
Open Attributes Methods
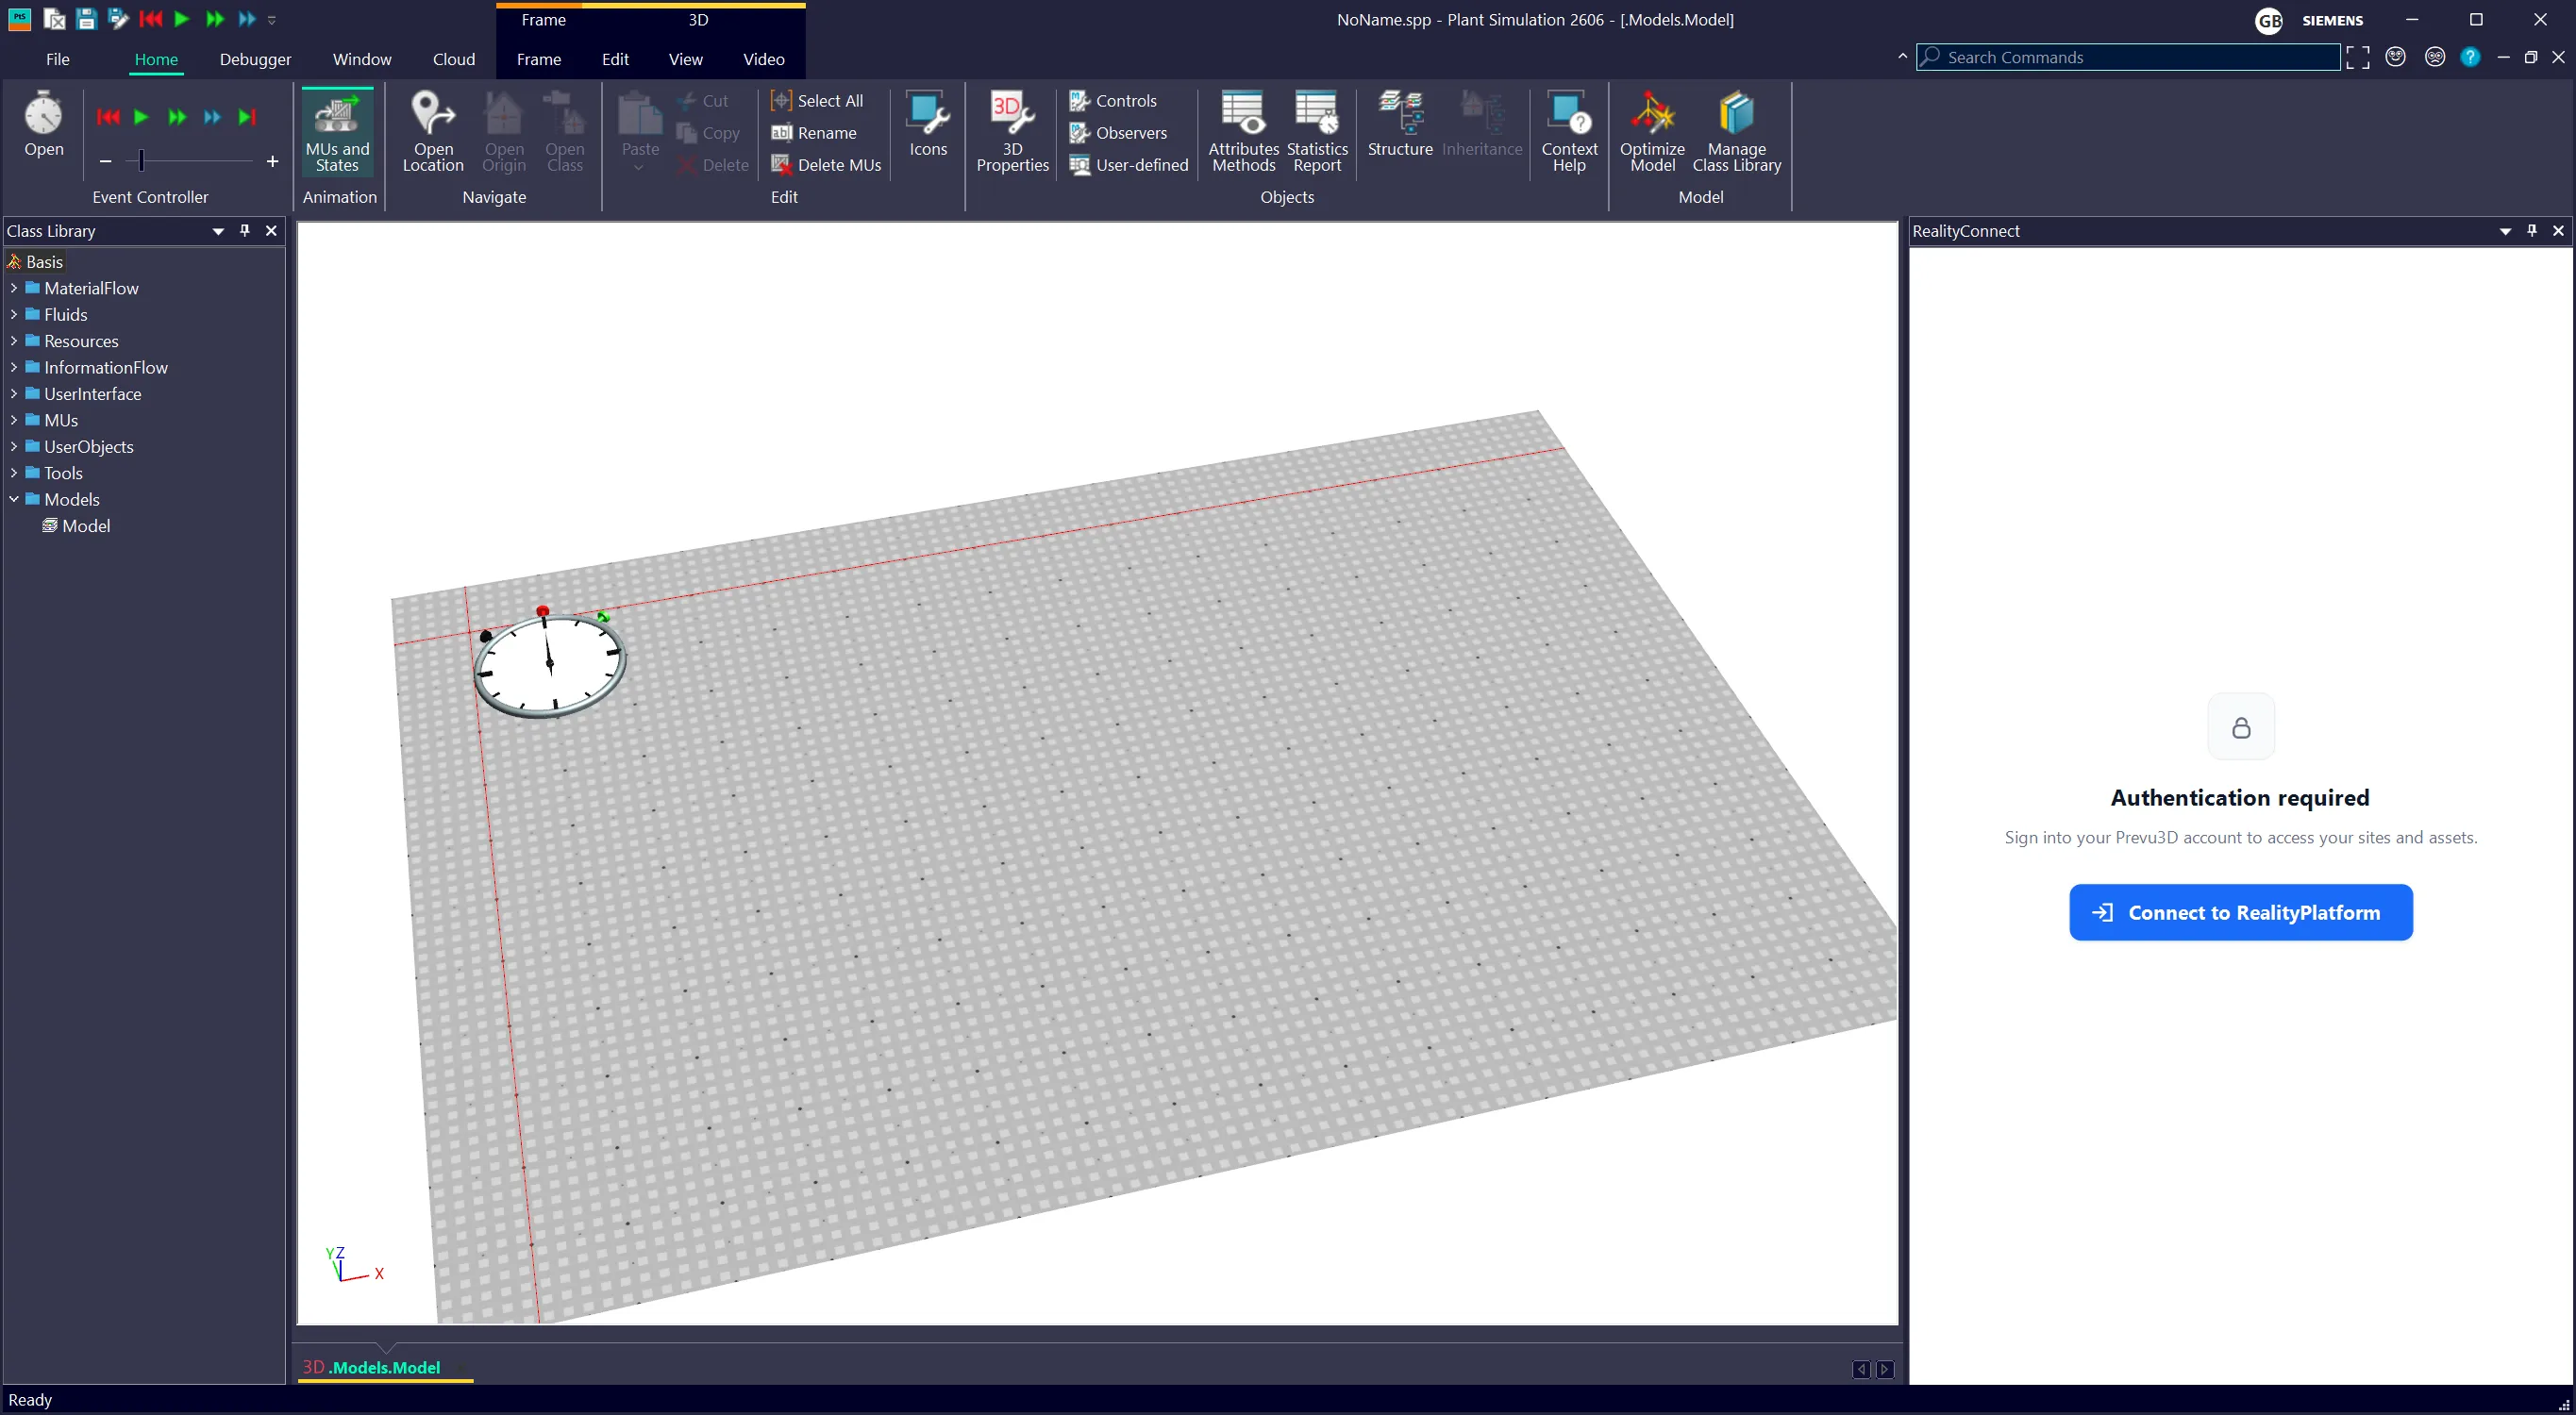(x=1243, y=131)
